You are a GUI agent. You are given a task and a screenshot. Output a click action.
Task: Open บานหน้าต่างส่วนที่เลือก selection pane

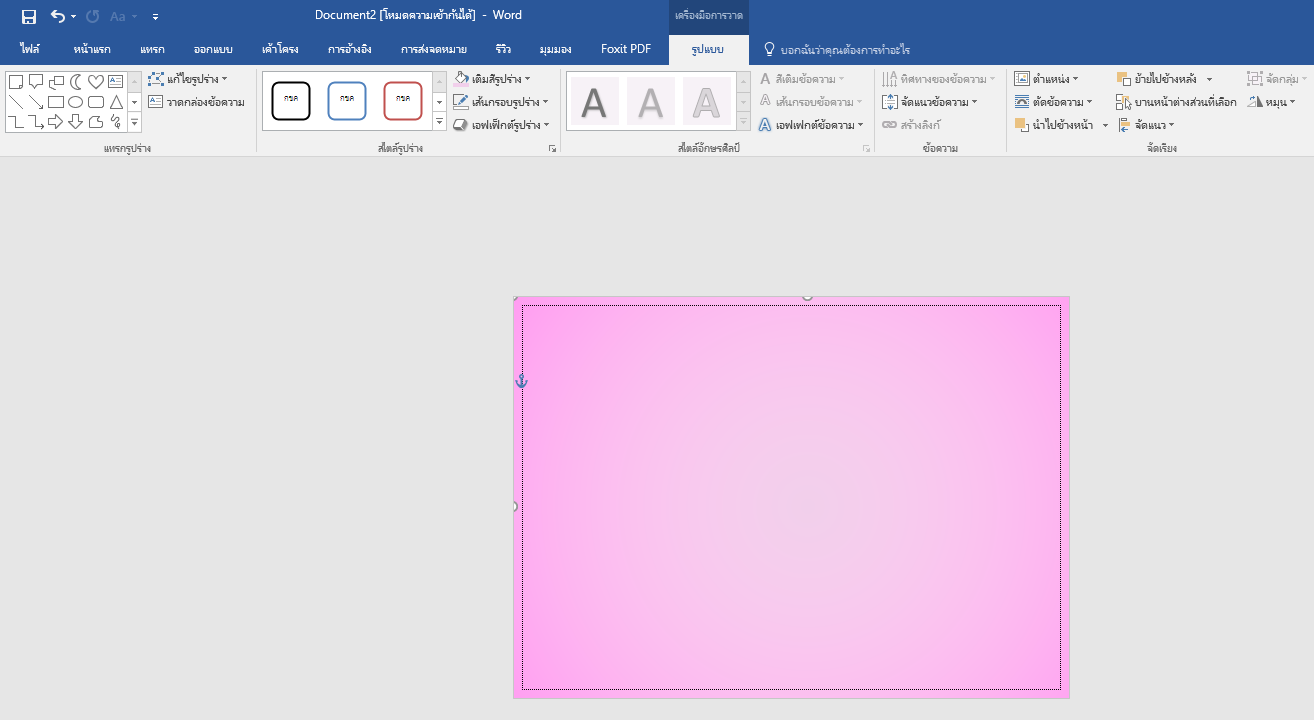1176,101
